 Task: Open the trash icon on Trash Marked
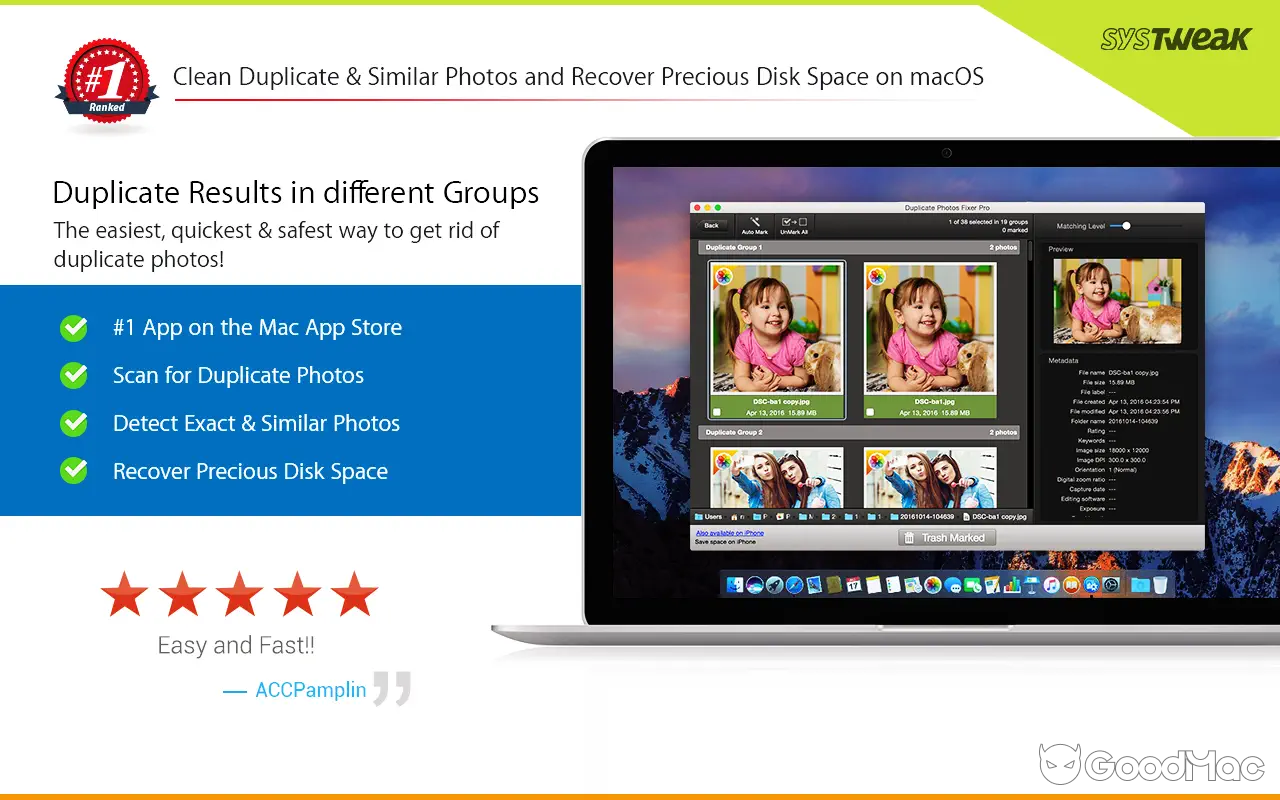click(x=909, y=537)
